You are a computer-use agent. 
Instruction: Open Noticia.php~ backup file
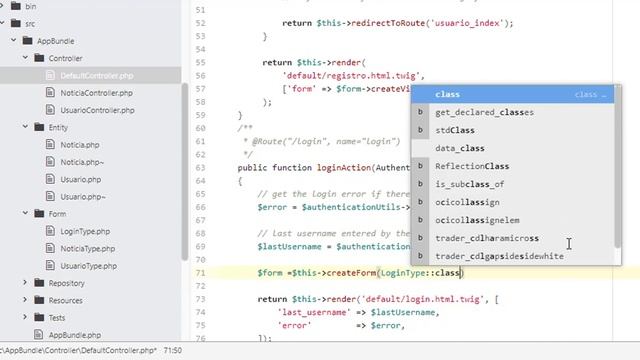click(x=82, y=162)
